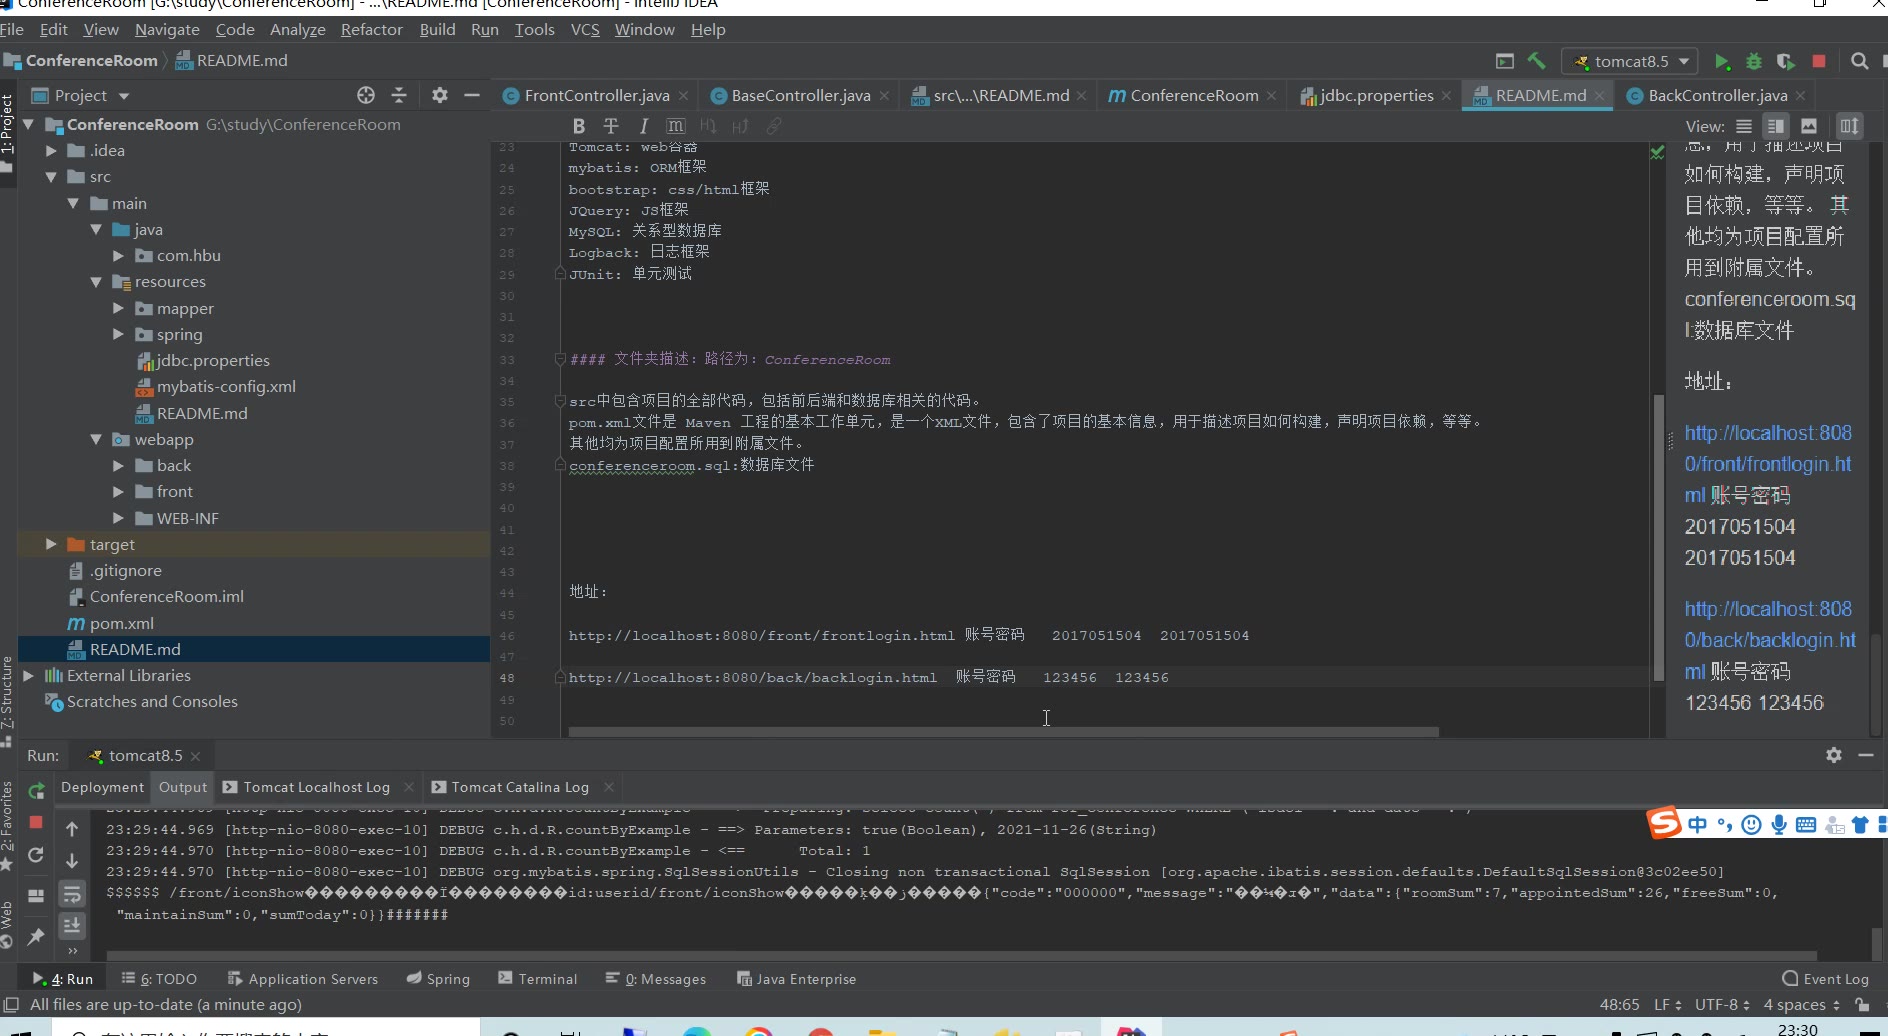This screenshot has height=1036, width=1888.
Task: Hide the Project tool window
Action: (x=472, y=95)
